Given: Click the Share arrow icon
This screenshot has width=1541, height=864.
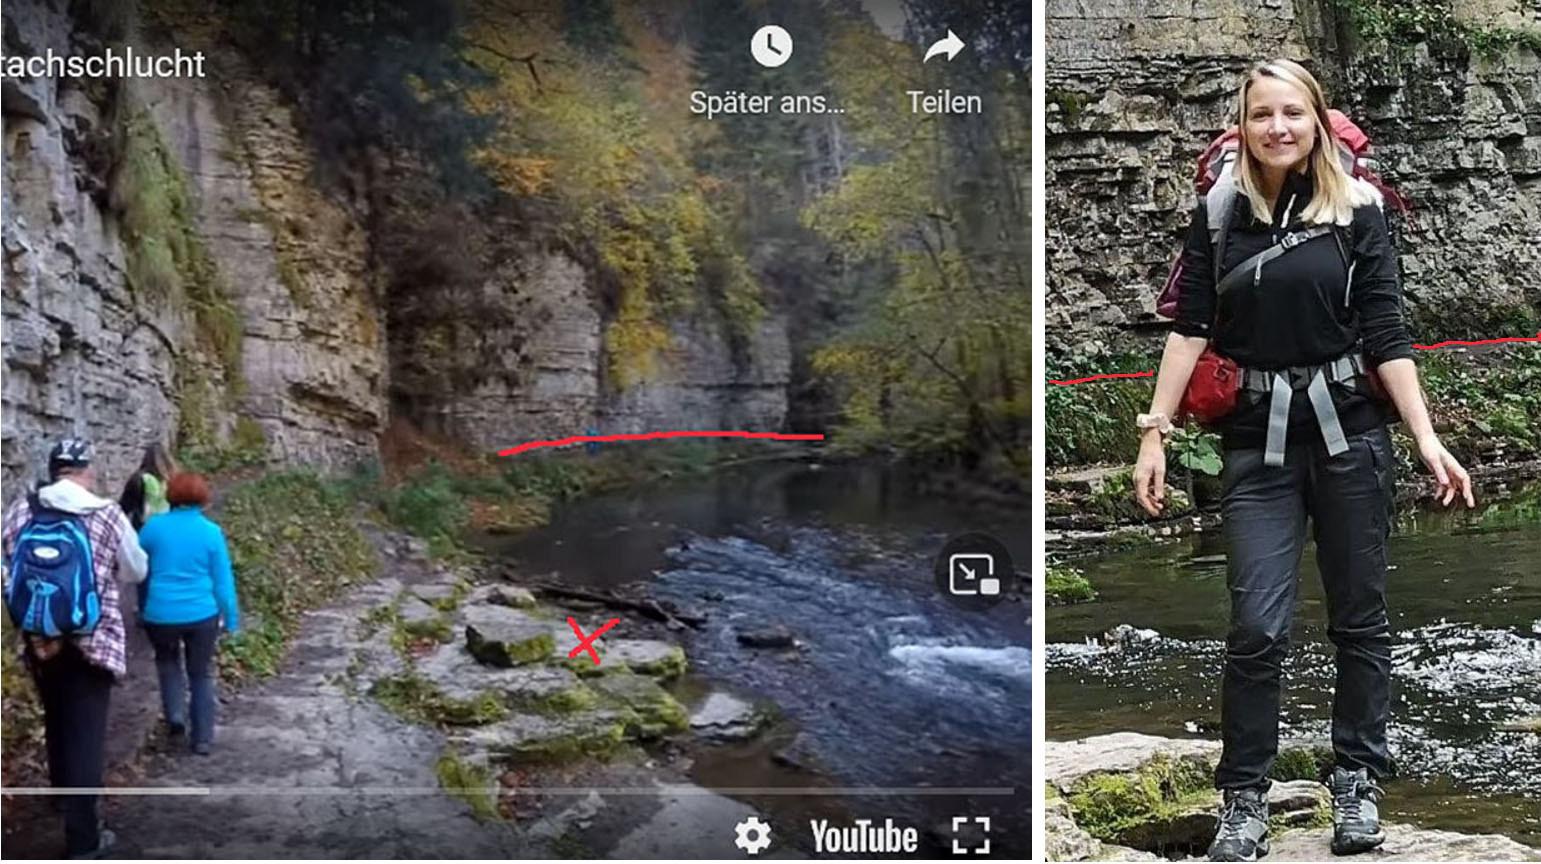Looking at the screenshot, I should tap(943, 46).
